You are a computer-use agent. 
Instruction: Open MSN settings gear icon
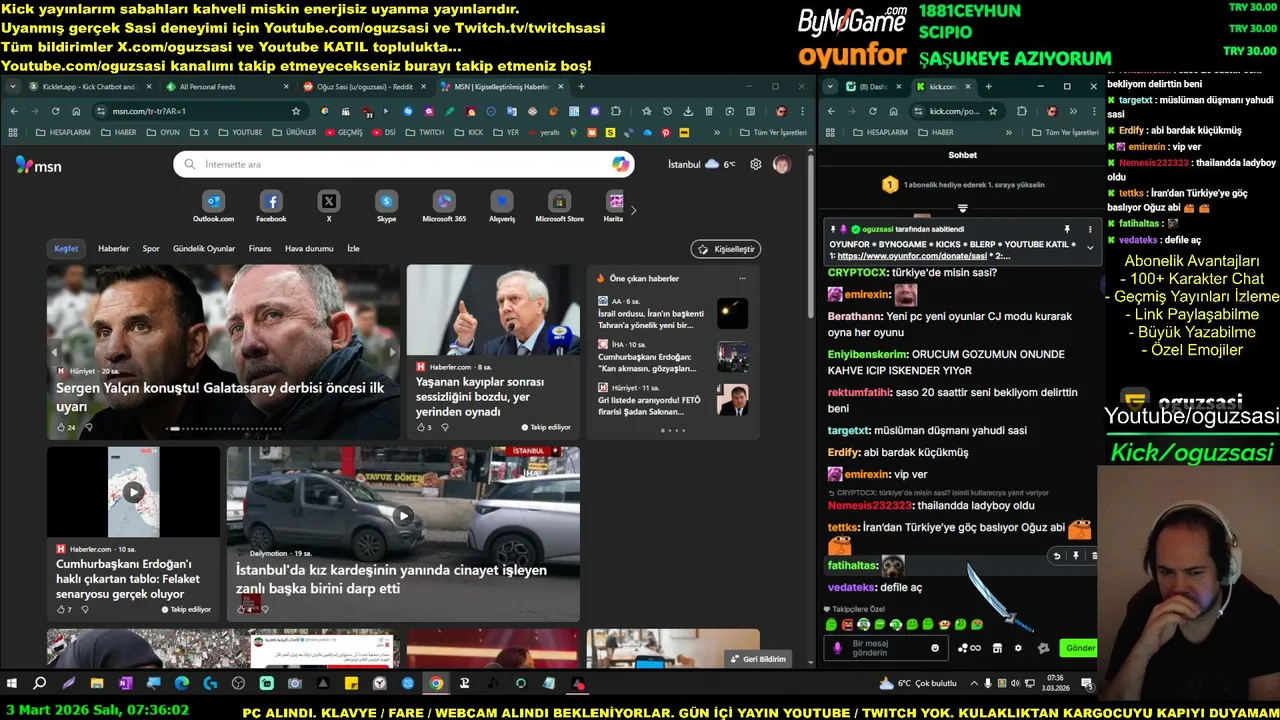coord(756,164)
